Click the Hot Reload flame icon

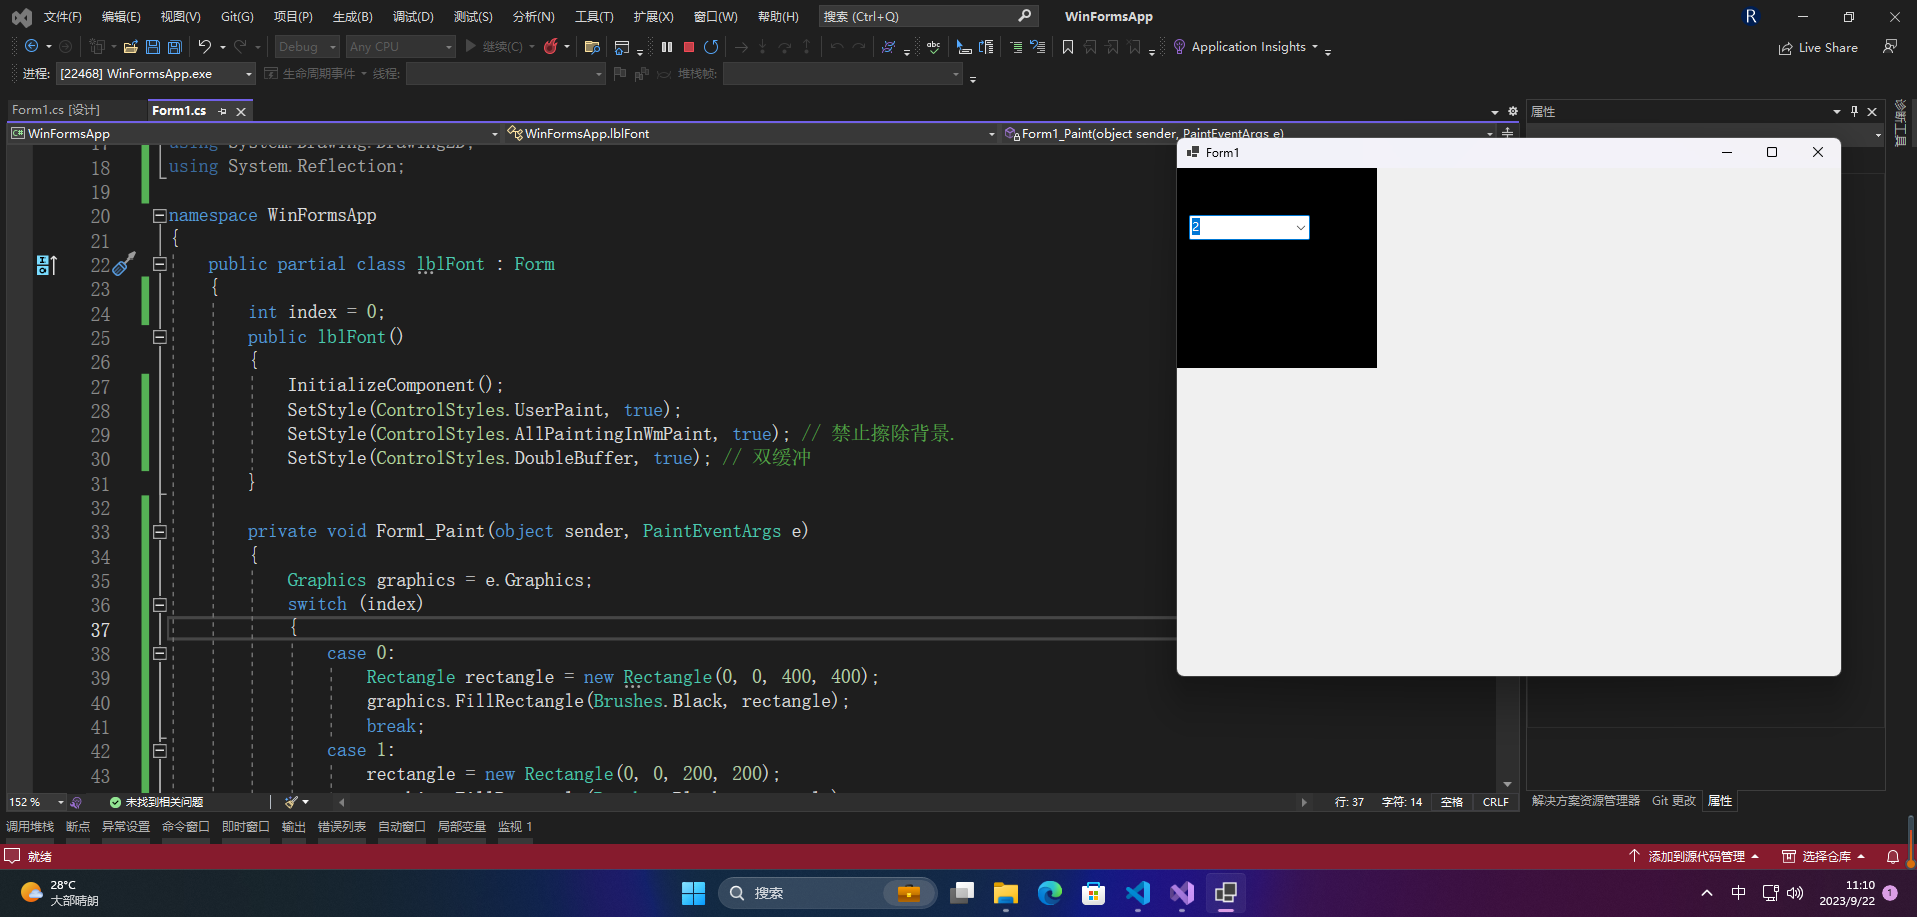pyautogui.click(x=551, y=47)
